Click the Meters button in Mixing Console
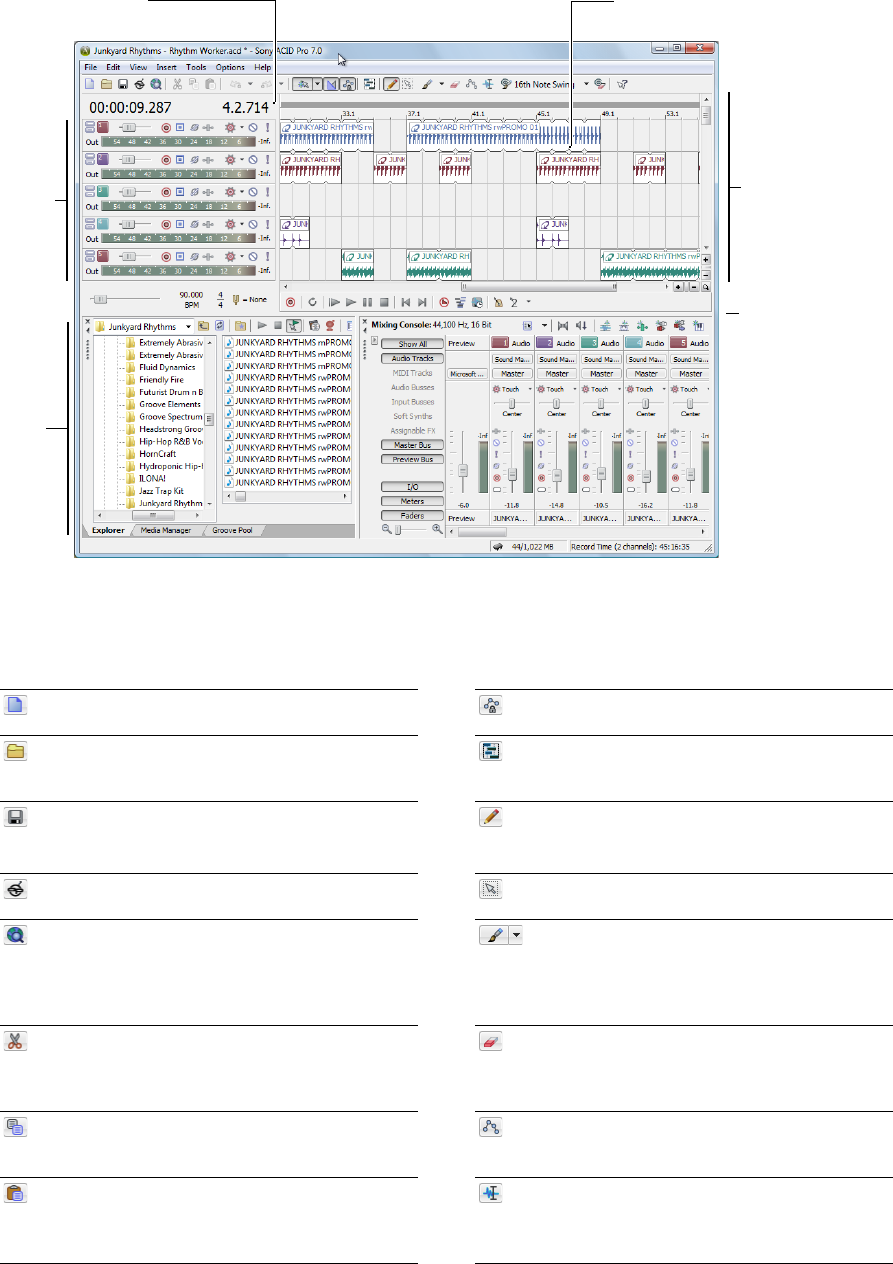The image size is (893, 1264). click(x=412, y=501)
